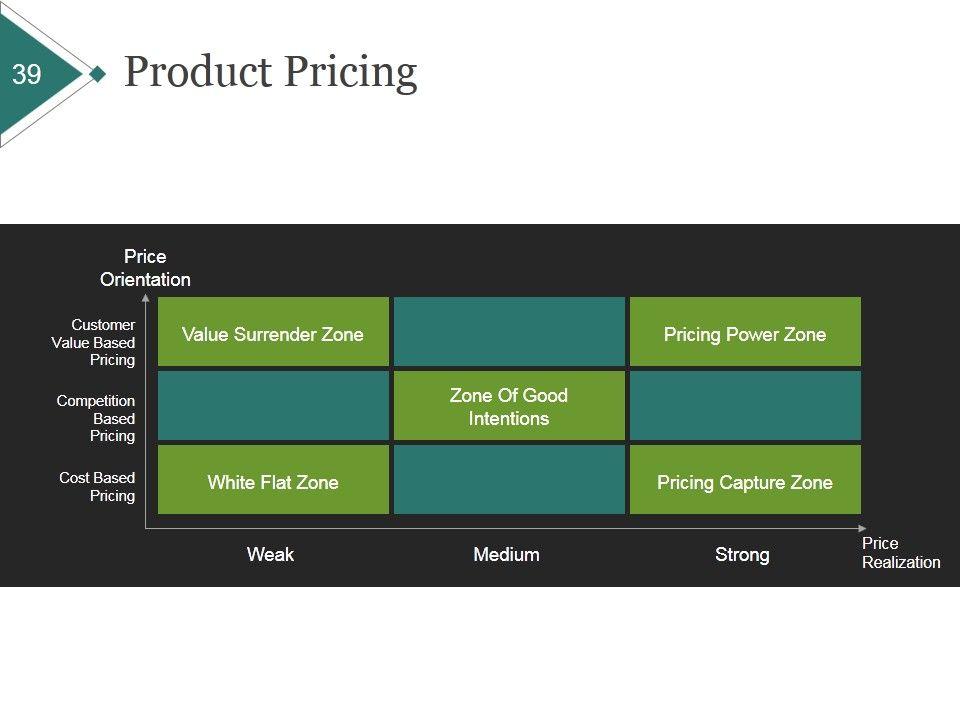Select the Value Surrender Zone box
The image size is (960, 720).
click(273, 332)
